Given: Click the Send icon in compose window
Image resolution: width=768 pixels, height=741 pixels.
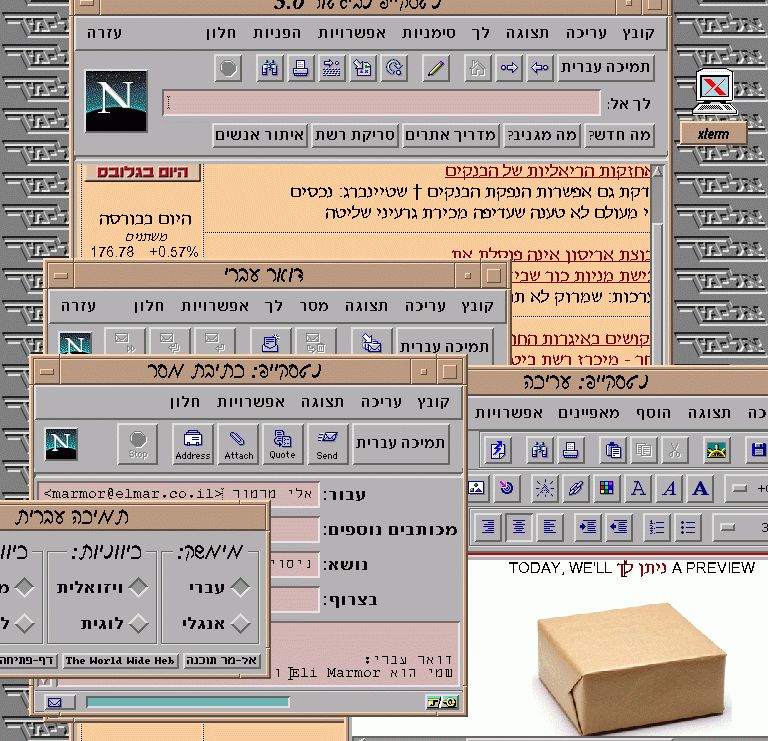Looking at the screenshot, I should (x=327, y=444).
